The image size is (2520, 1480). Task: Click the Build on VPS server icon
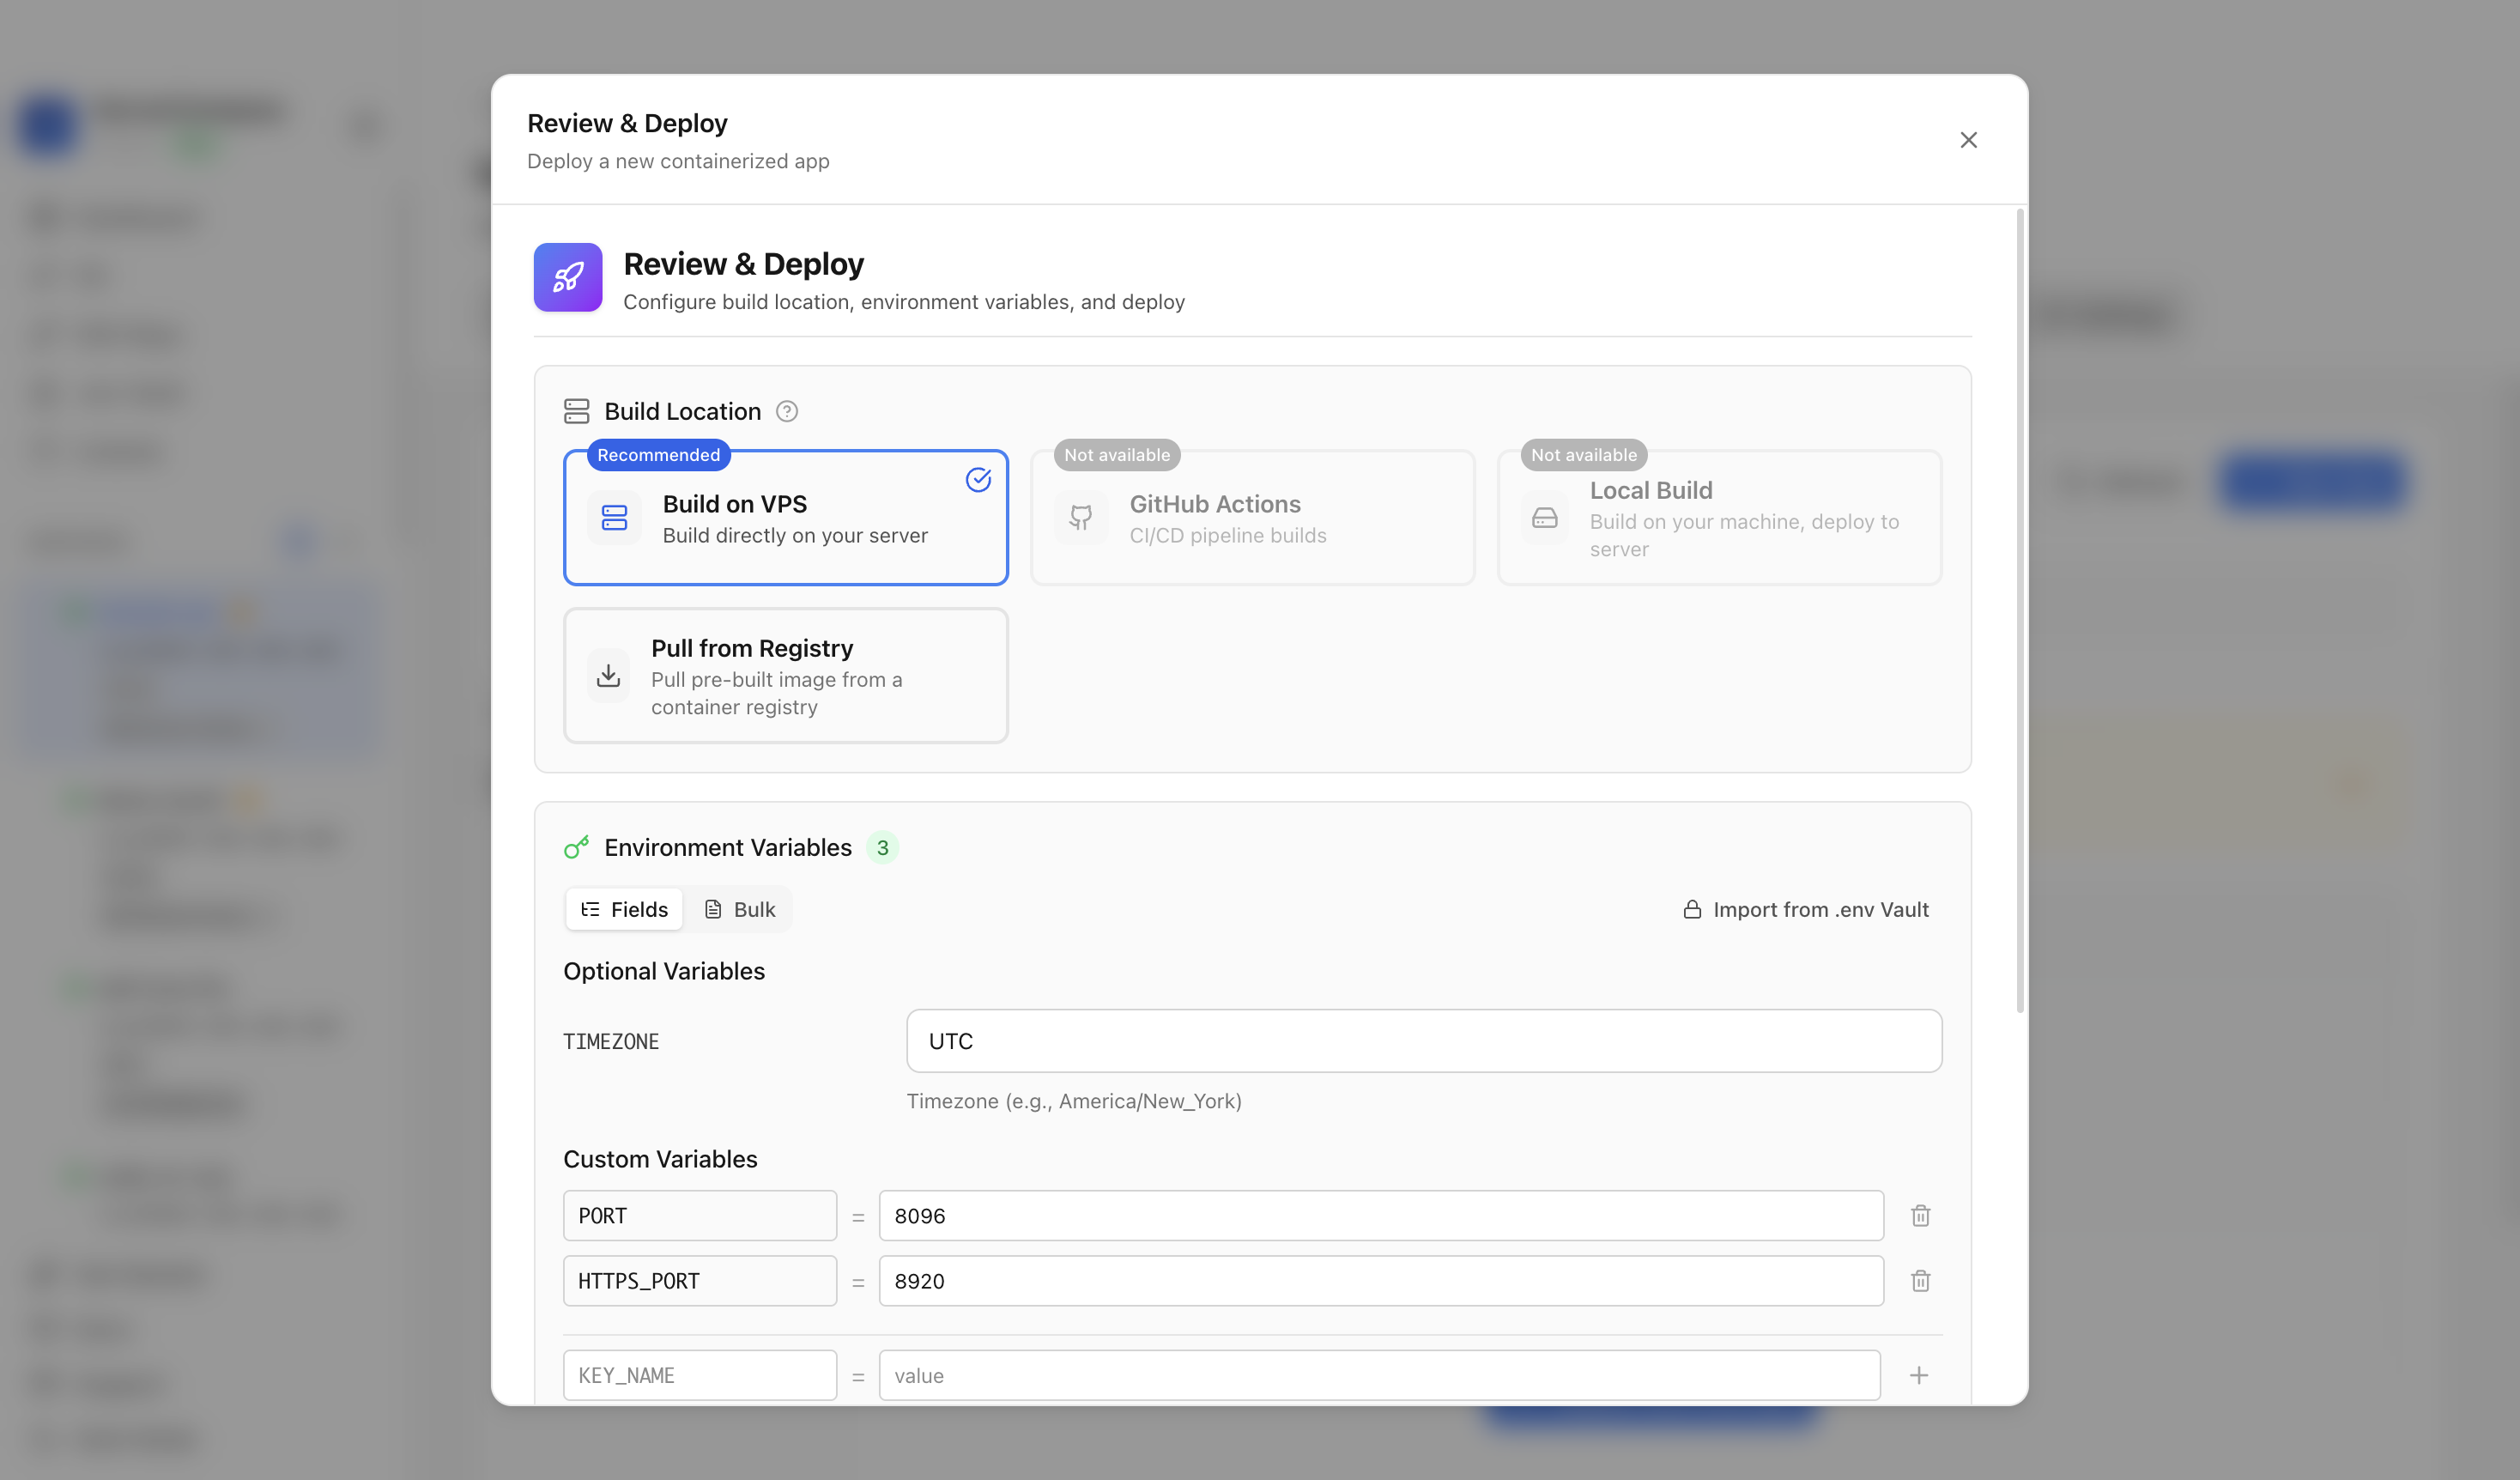click(x=614, y=518)
